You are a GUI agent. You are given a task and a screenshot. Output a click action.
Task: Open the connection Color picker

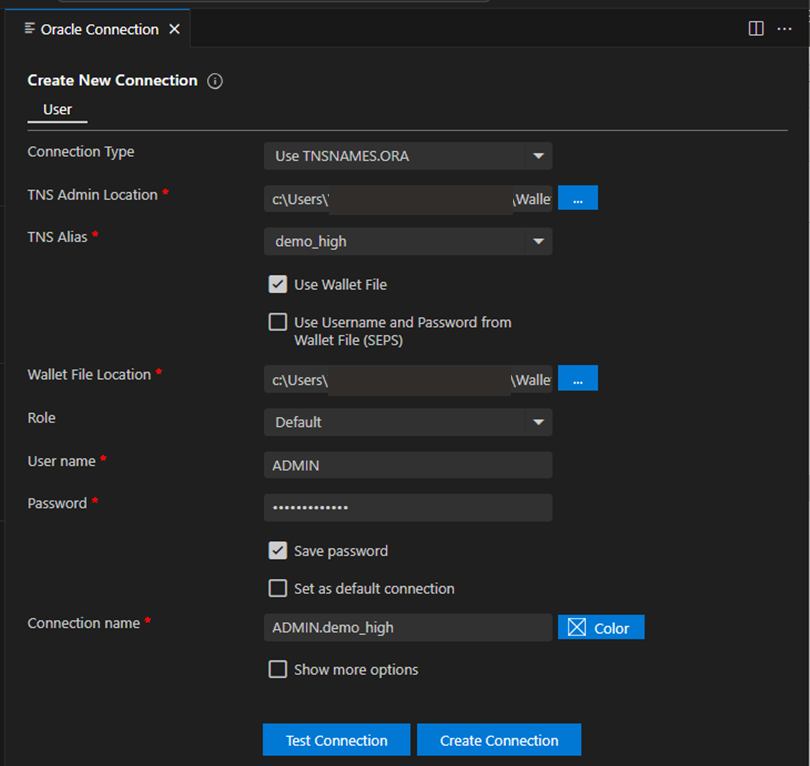click(600, 627)
